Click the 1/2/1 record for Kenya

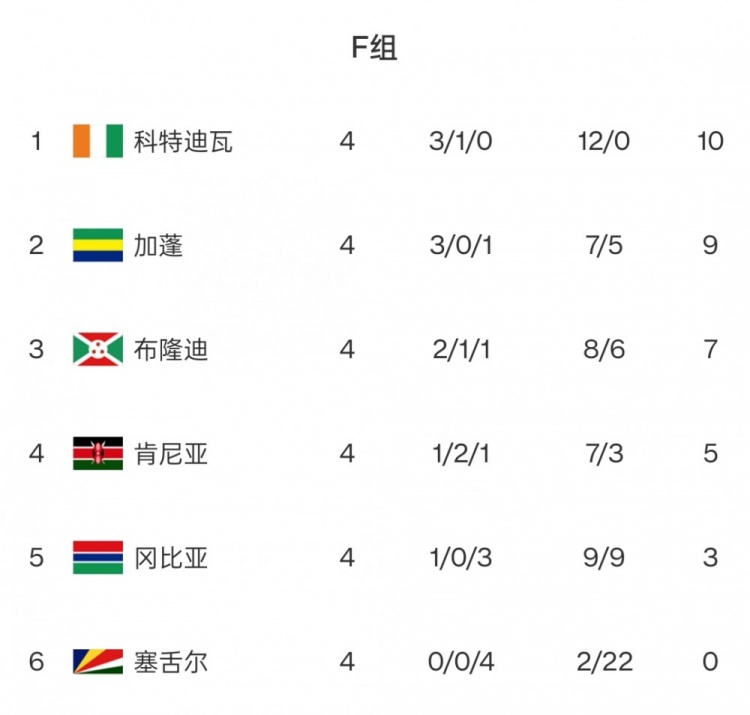(461, 453)
